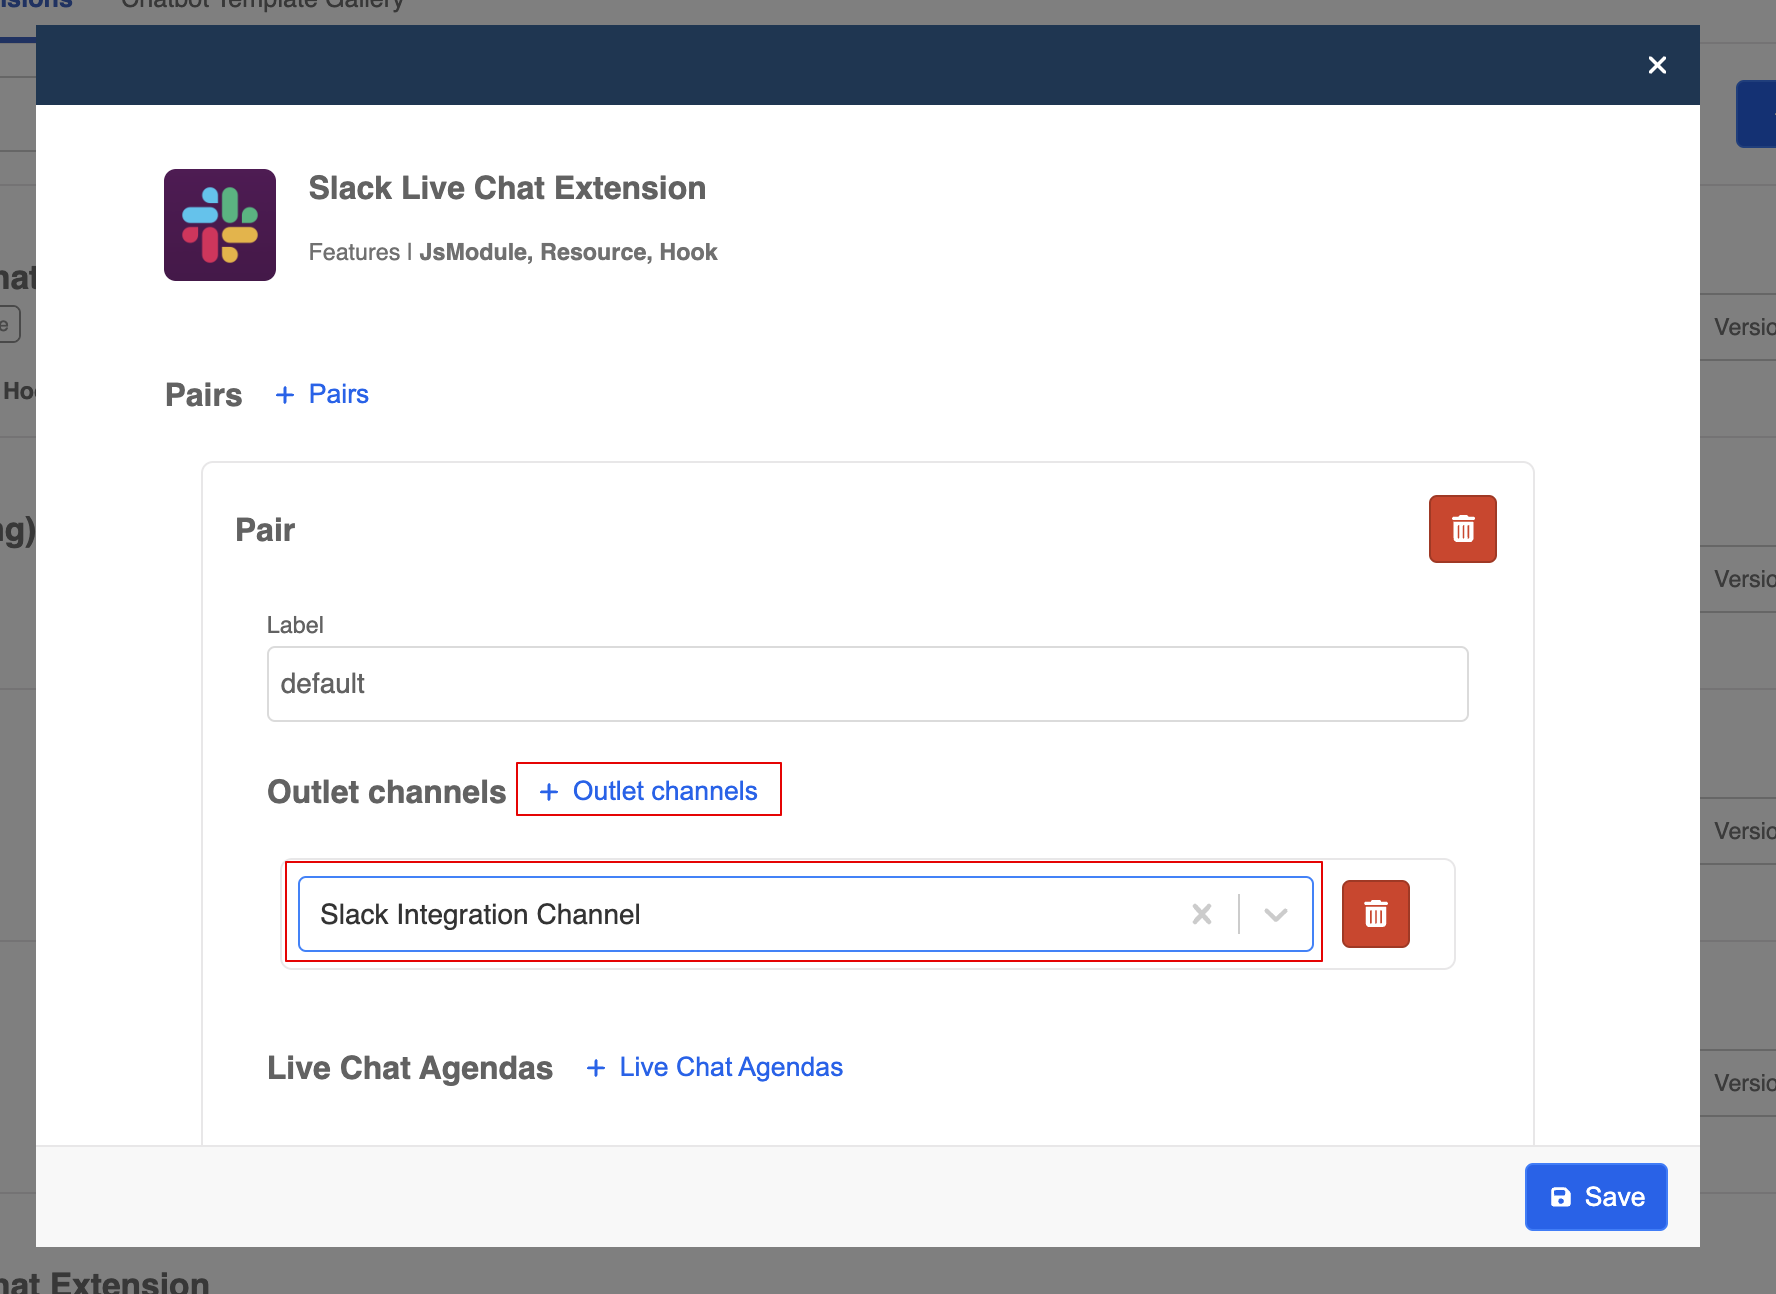The width and height of the screenshot is (1776, 1294).
Task: Remove the Slack Integration Channel row
Action: 1375,914
